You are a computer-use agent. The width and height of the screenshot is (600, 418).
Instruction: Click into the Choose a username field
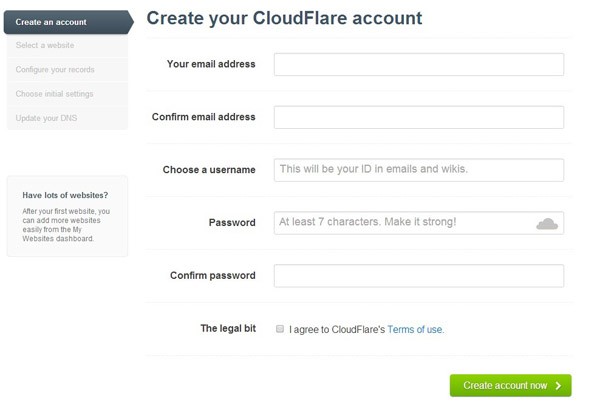[419, 170]
